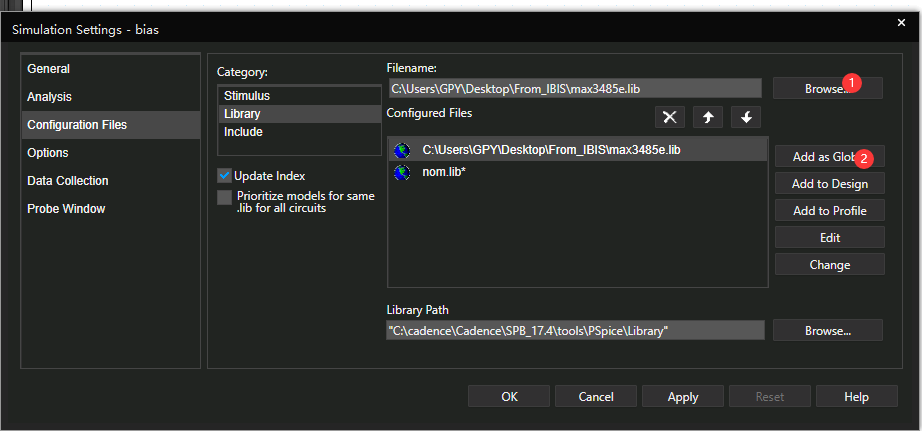Screen dimensions: 922x431
Task: Click inside the Filename text field
Action: click(574, 89)
